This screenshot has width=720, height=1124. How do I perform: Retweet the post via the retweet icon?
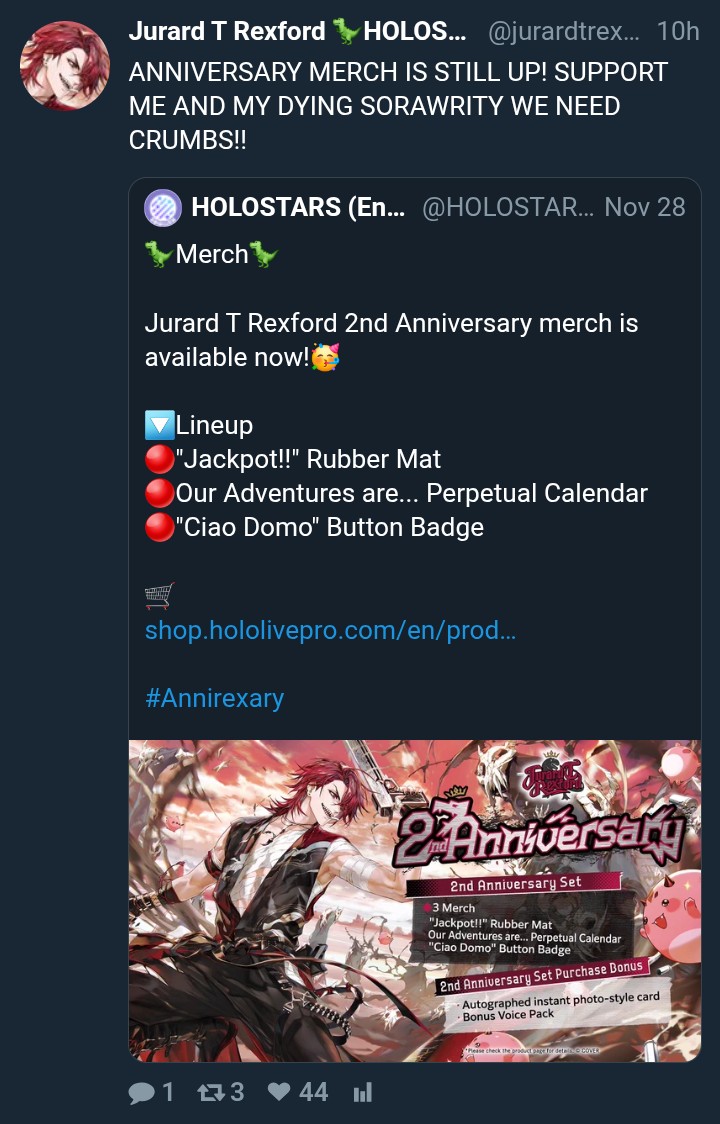click(x=210, y=1092)
